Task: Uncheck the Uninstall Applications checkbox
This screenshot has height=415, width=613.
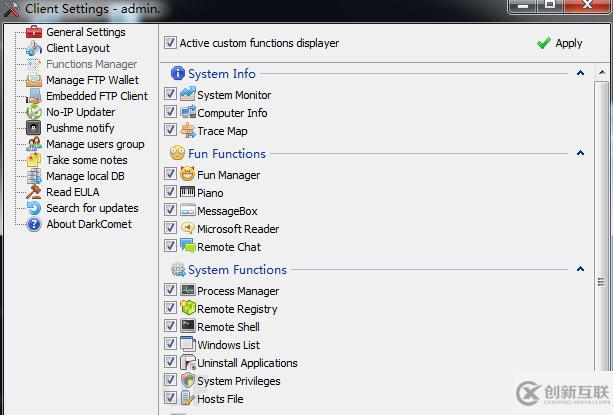Action: point(170,362)
